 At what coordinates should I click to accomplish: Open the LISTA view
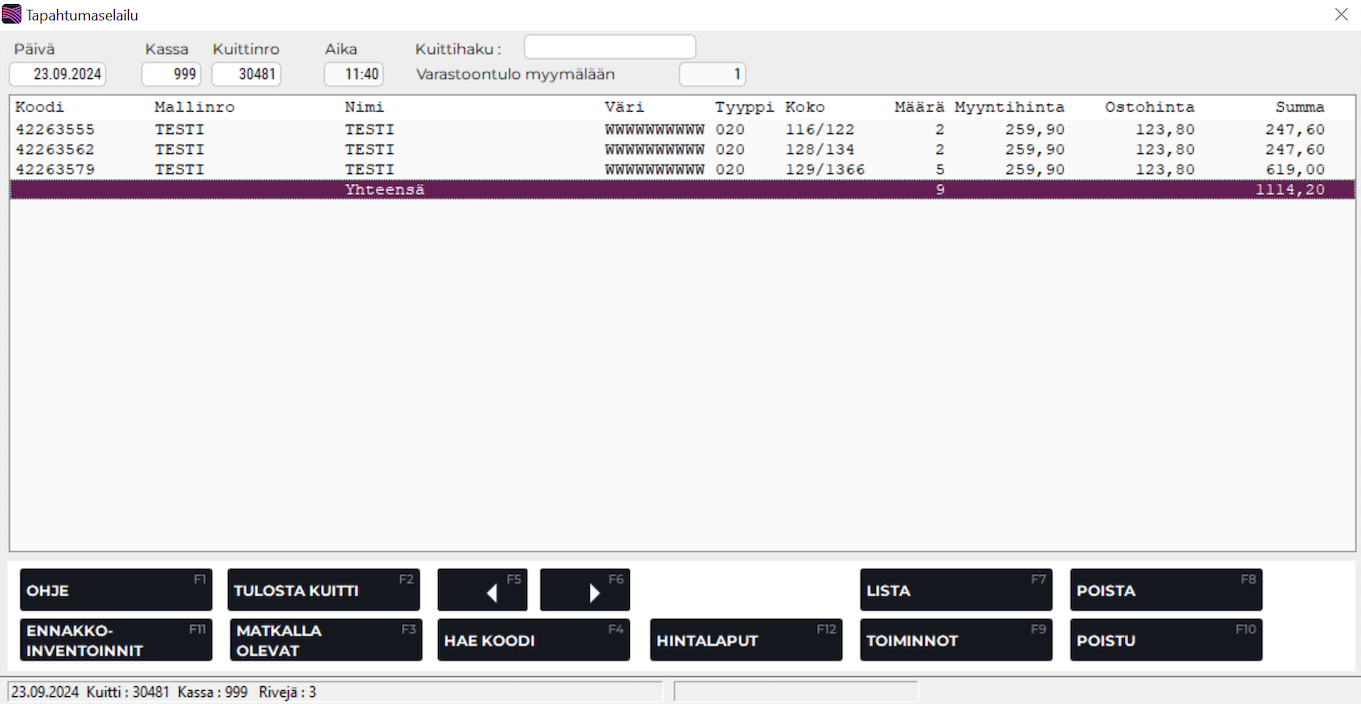[956, 590]
